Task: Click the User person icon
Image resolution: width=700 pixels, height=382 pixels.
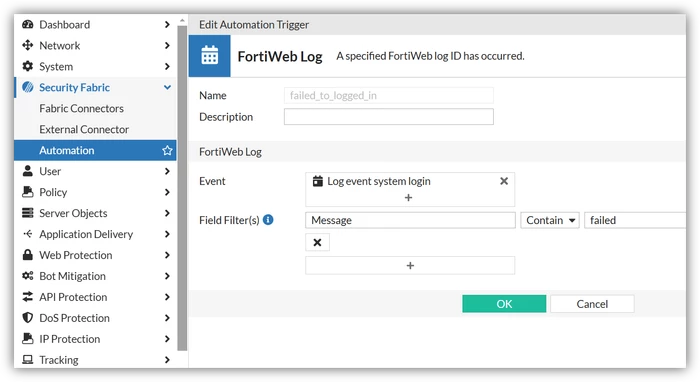Action: tap(28, 171)
